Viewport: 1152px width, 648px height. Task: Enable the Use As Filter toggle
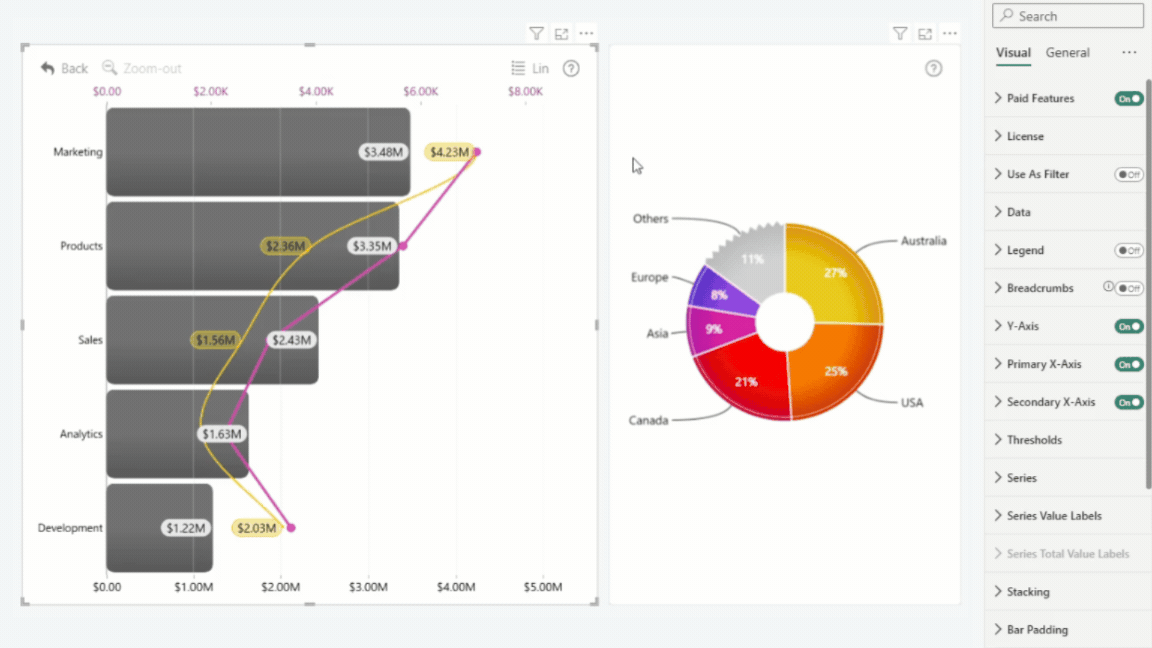[x=1128, y=174]
